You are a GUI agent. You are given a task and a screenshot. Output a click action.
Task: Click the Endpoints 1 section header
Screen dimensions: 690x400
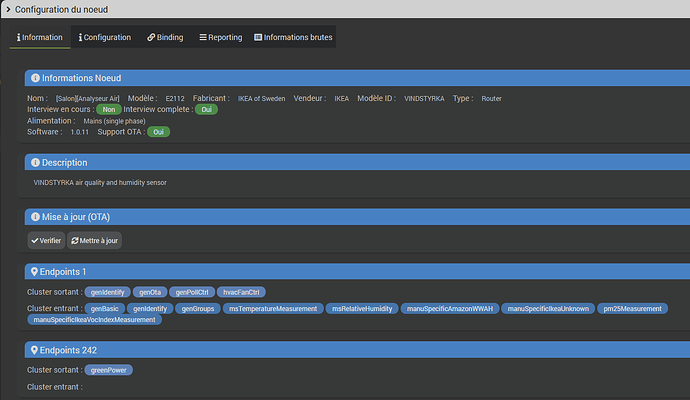pos(357,272)
